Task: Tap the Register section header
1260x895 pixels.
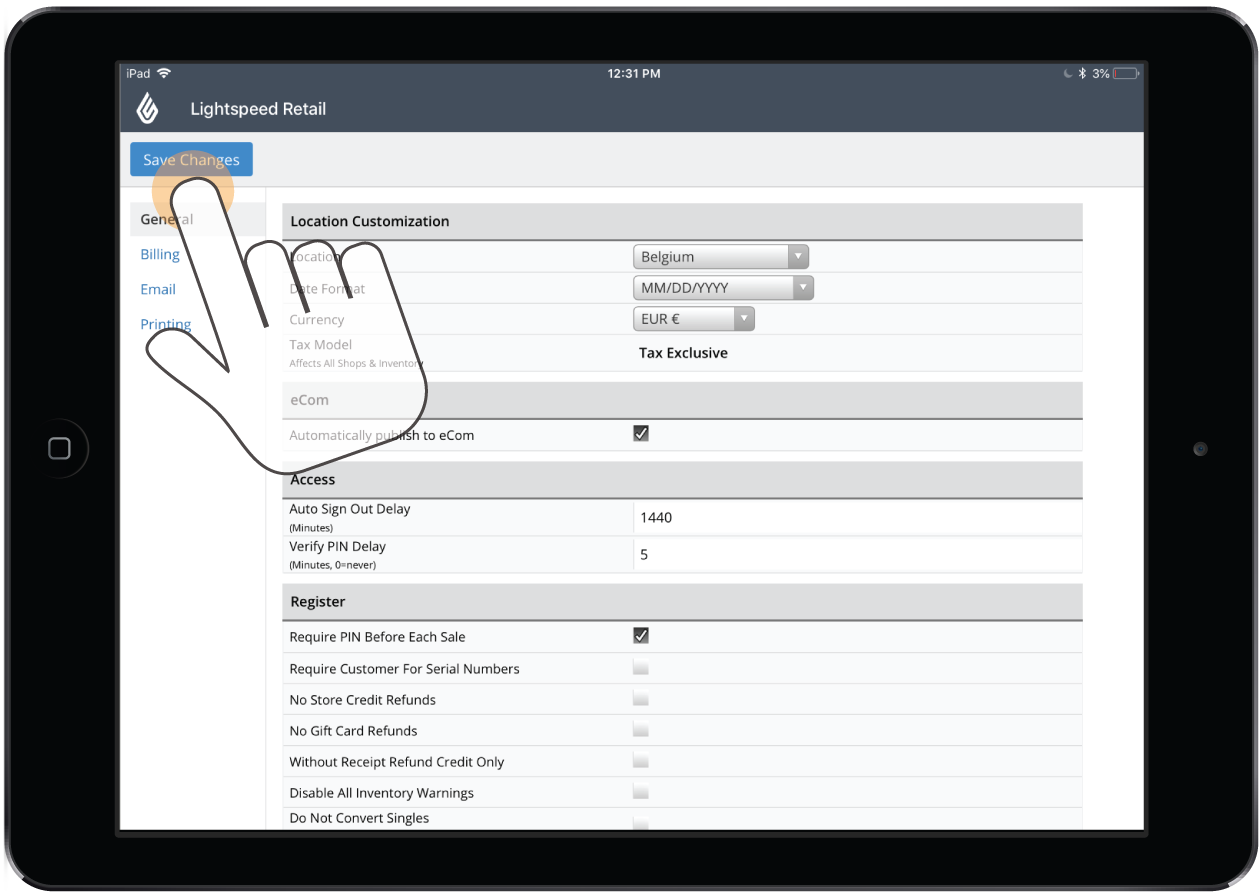Action: [x=682, y=602]
